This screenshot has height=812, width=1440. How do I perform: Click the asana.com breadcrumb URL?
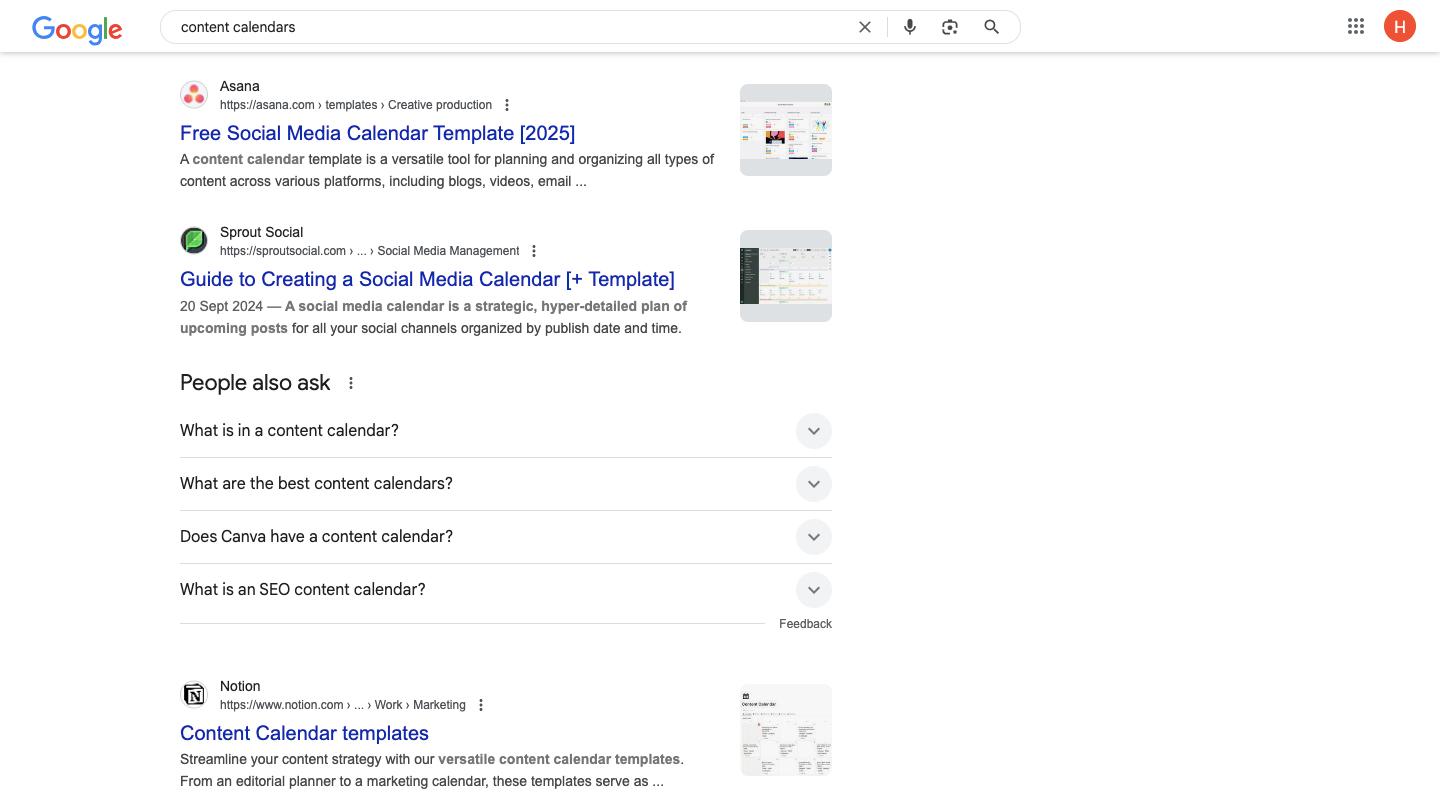356,105
